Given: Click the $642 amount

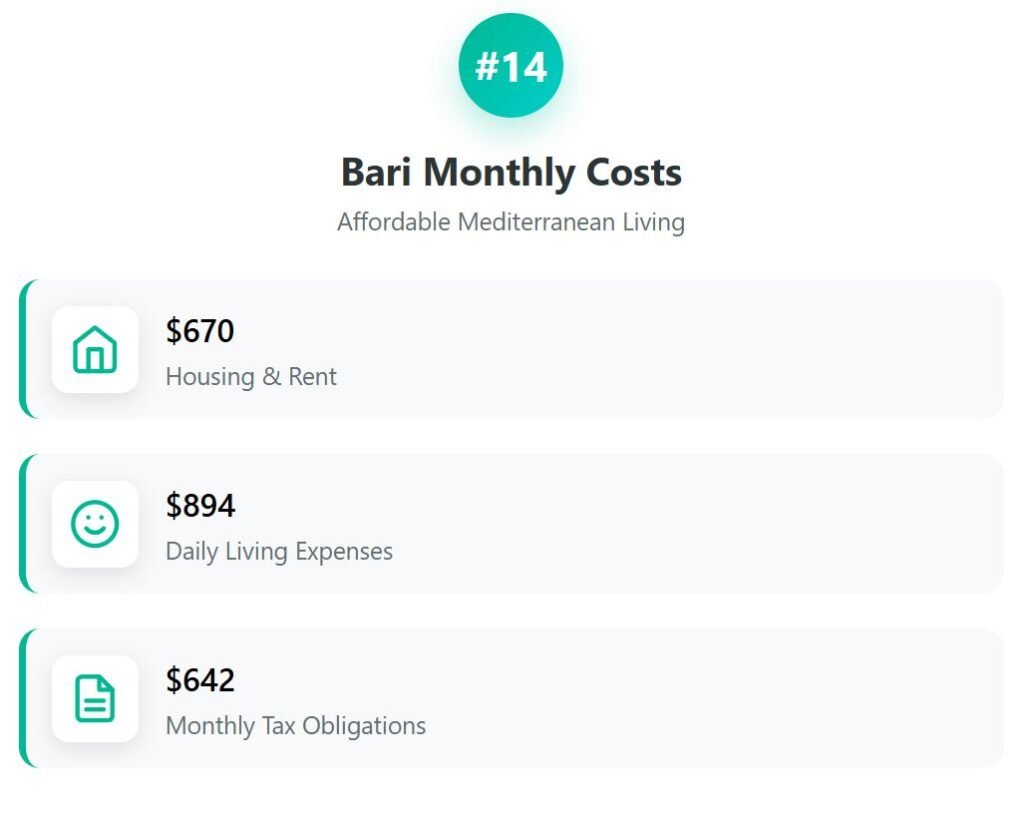Looking at the screenshot, I should [200, 680].
